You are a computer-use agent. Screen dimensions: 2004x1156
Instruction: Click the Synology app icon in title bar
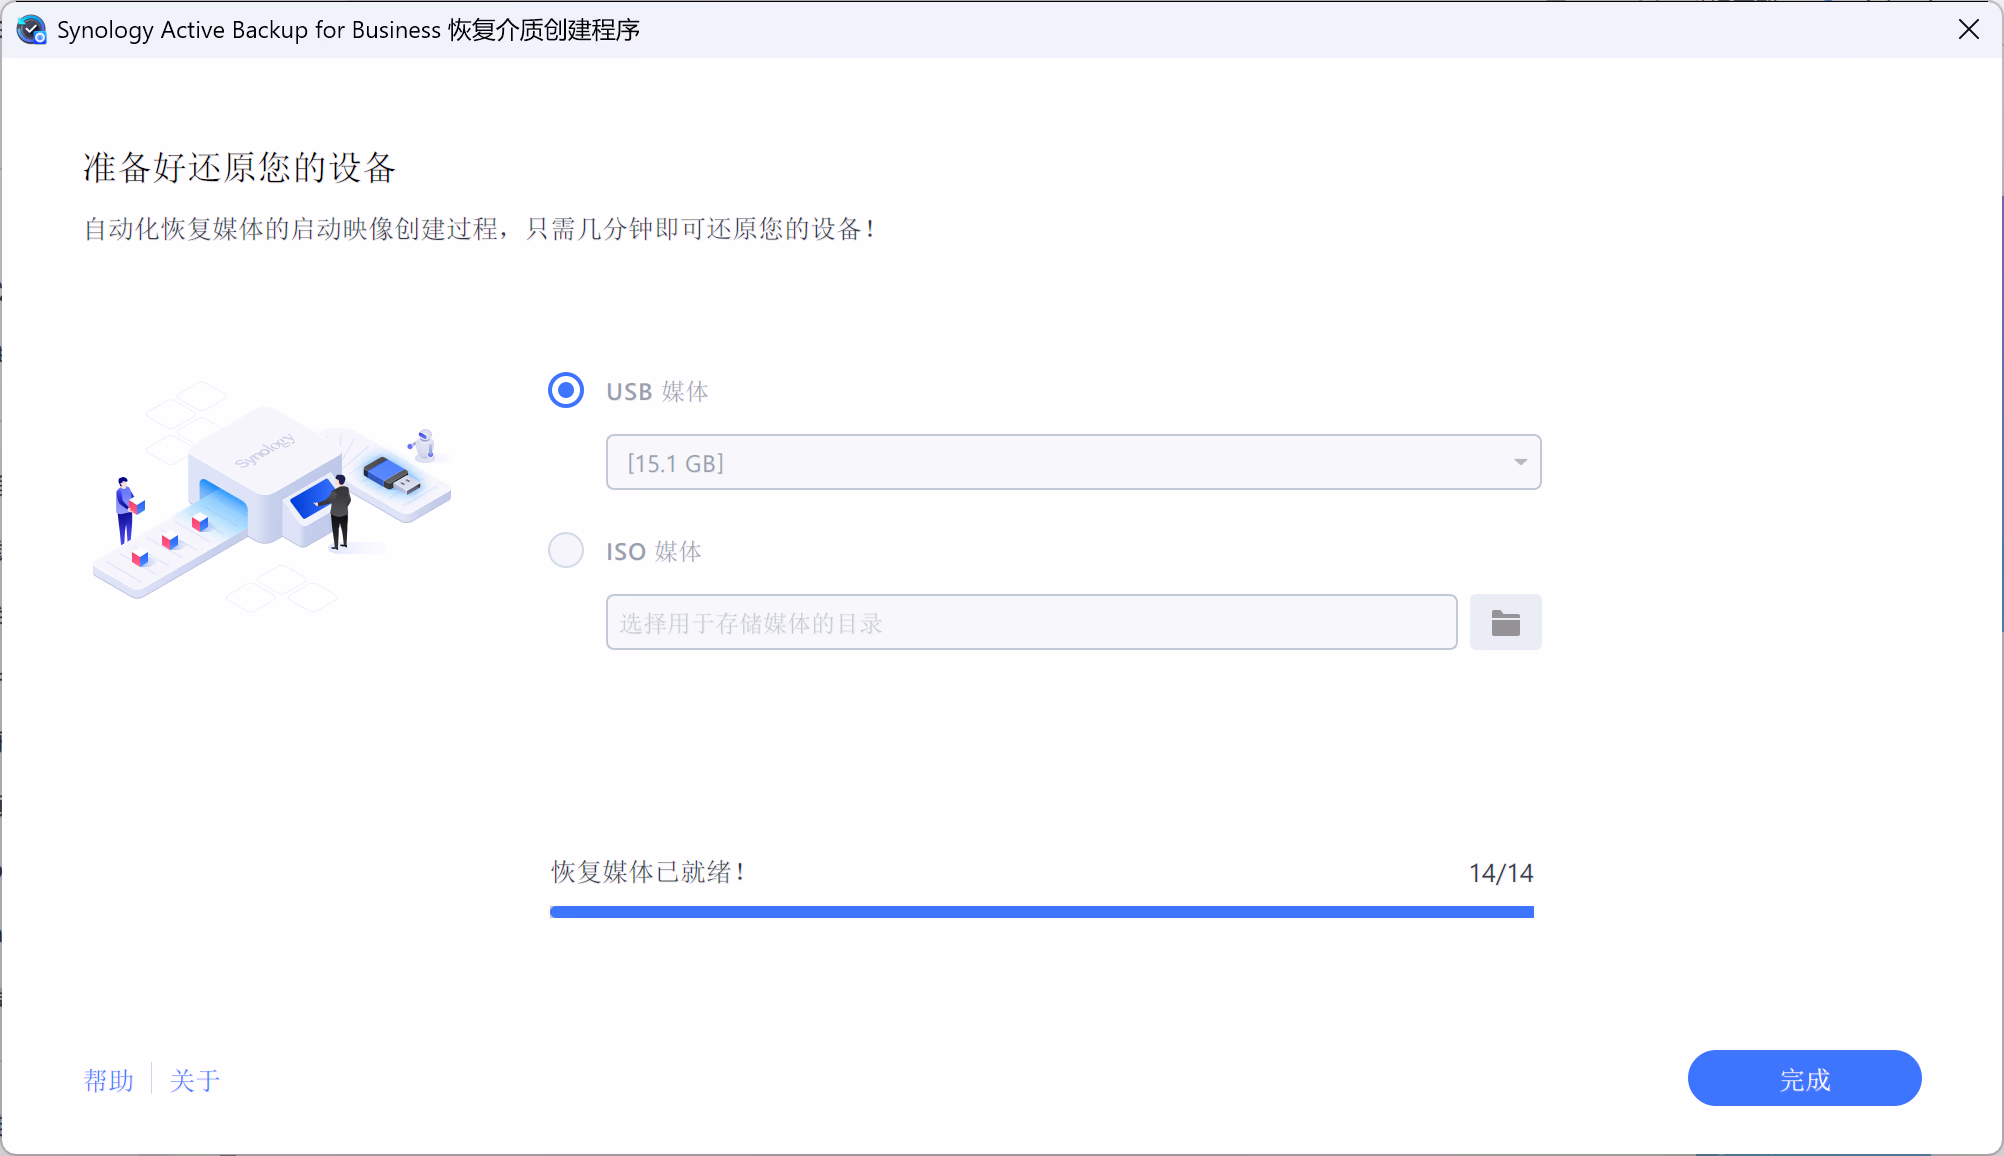pos(32,30)
